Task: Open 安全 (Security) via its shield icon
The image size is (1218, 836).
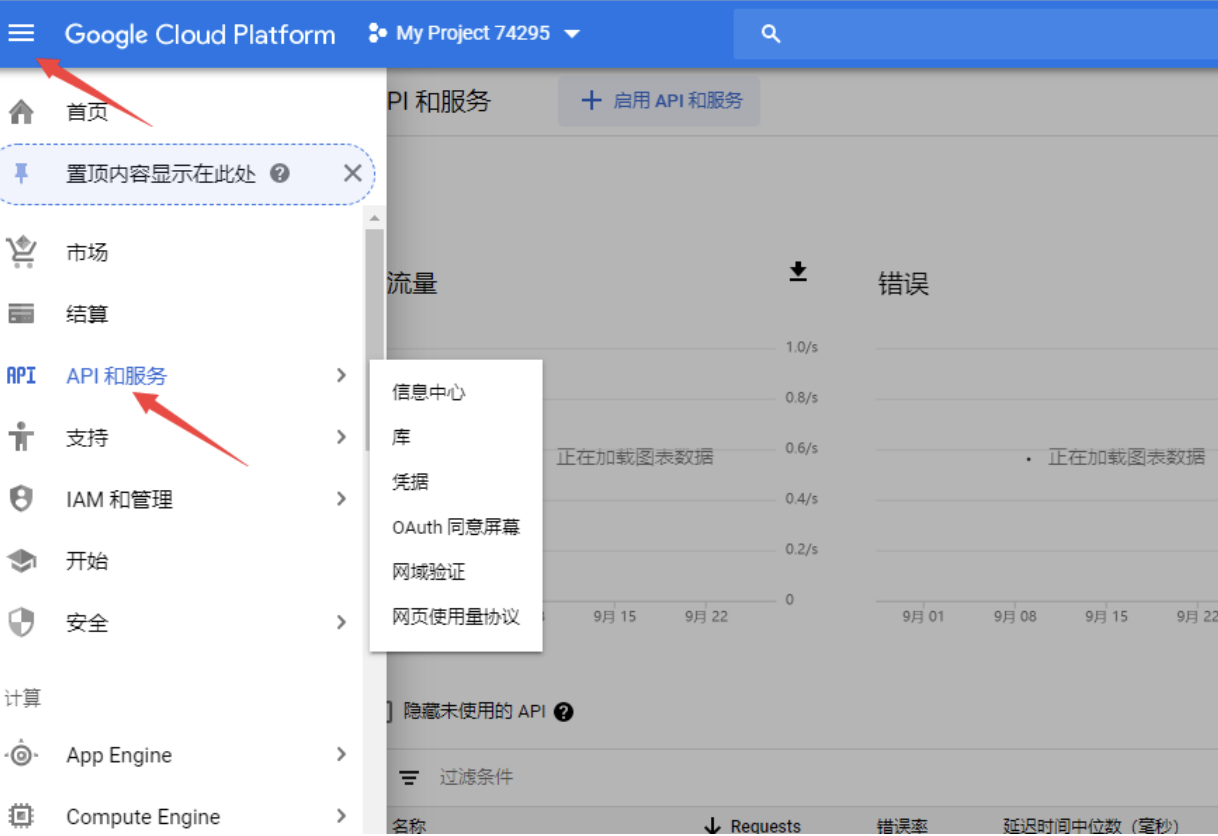Action: click(x=22, y=623)
